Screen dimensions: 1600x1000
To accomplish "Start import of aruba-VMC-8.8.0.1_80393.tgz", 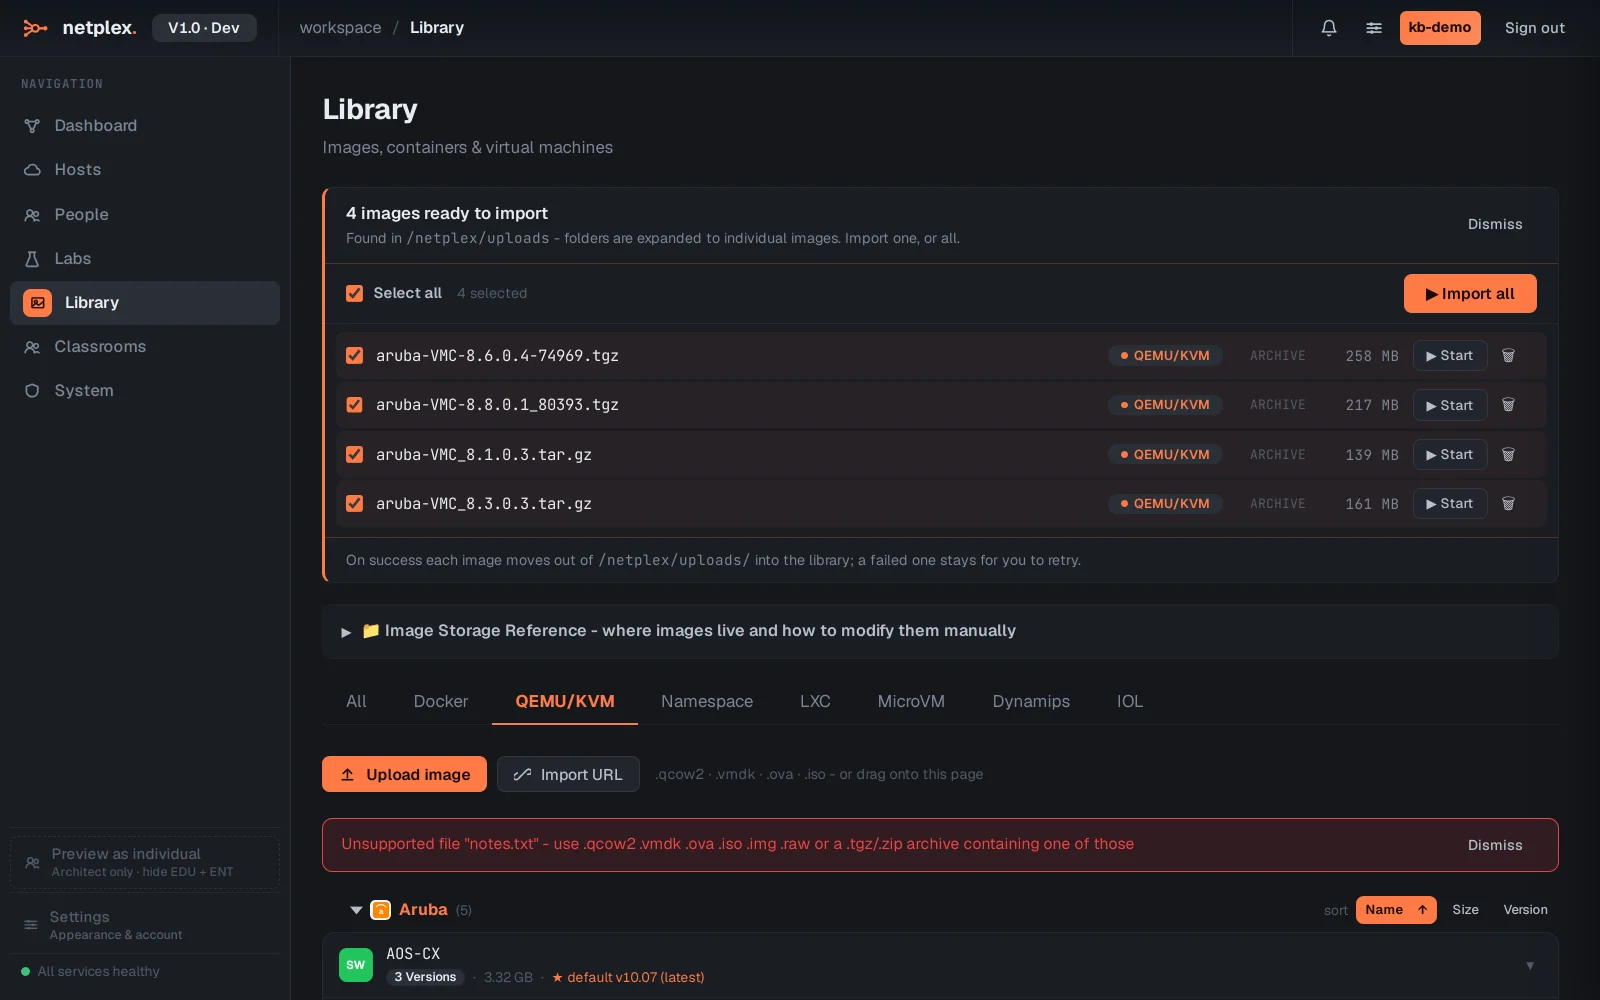I will 1450,405.
